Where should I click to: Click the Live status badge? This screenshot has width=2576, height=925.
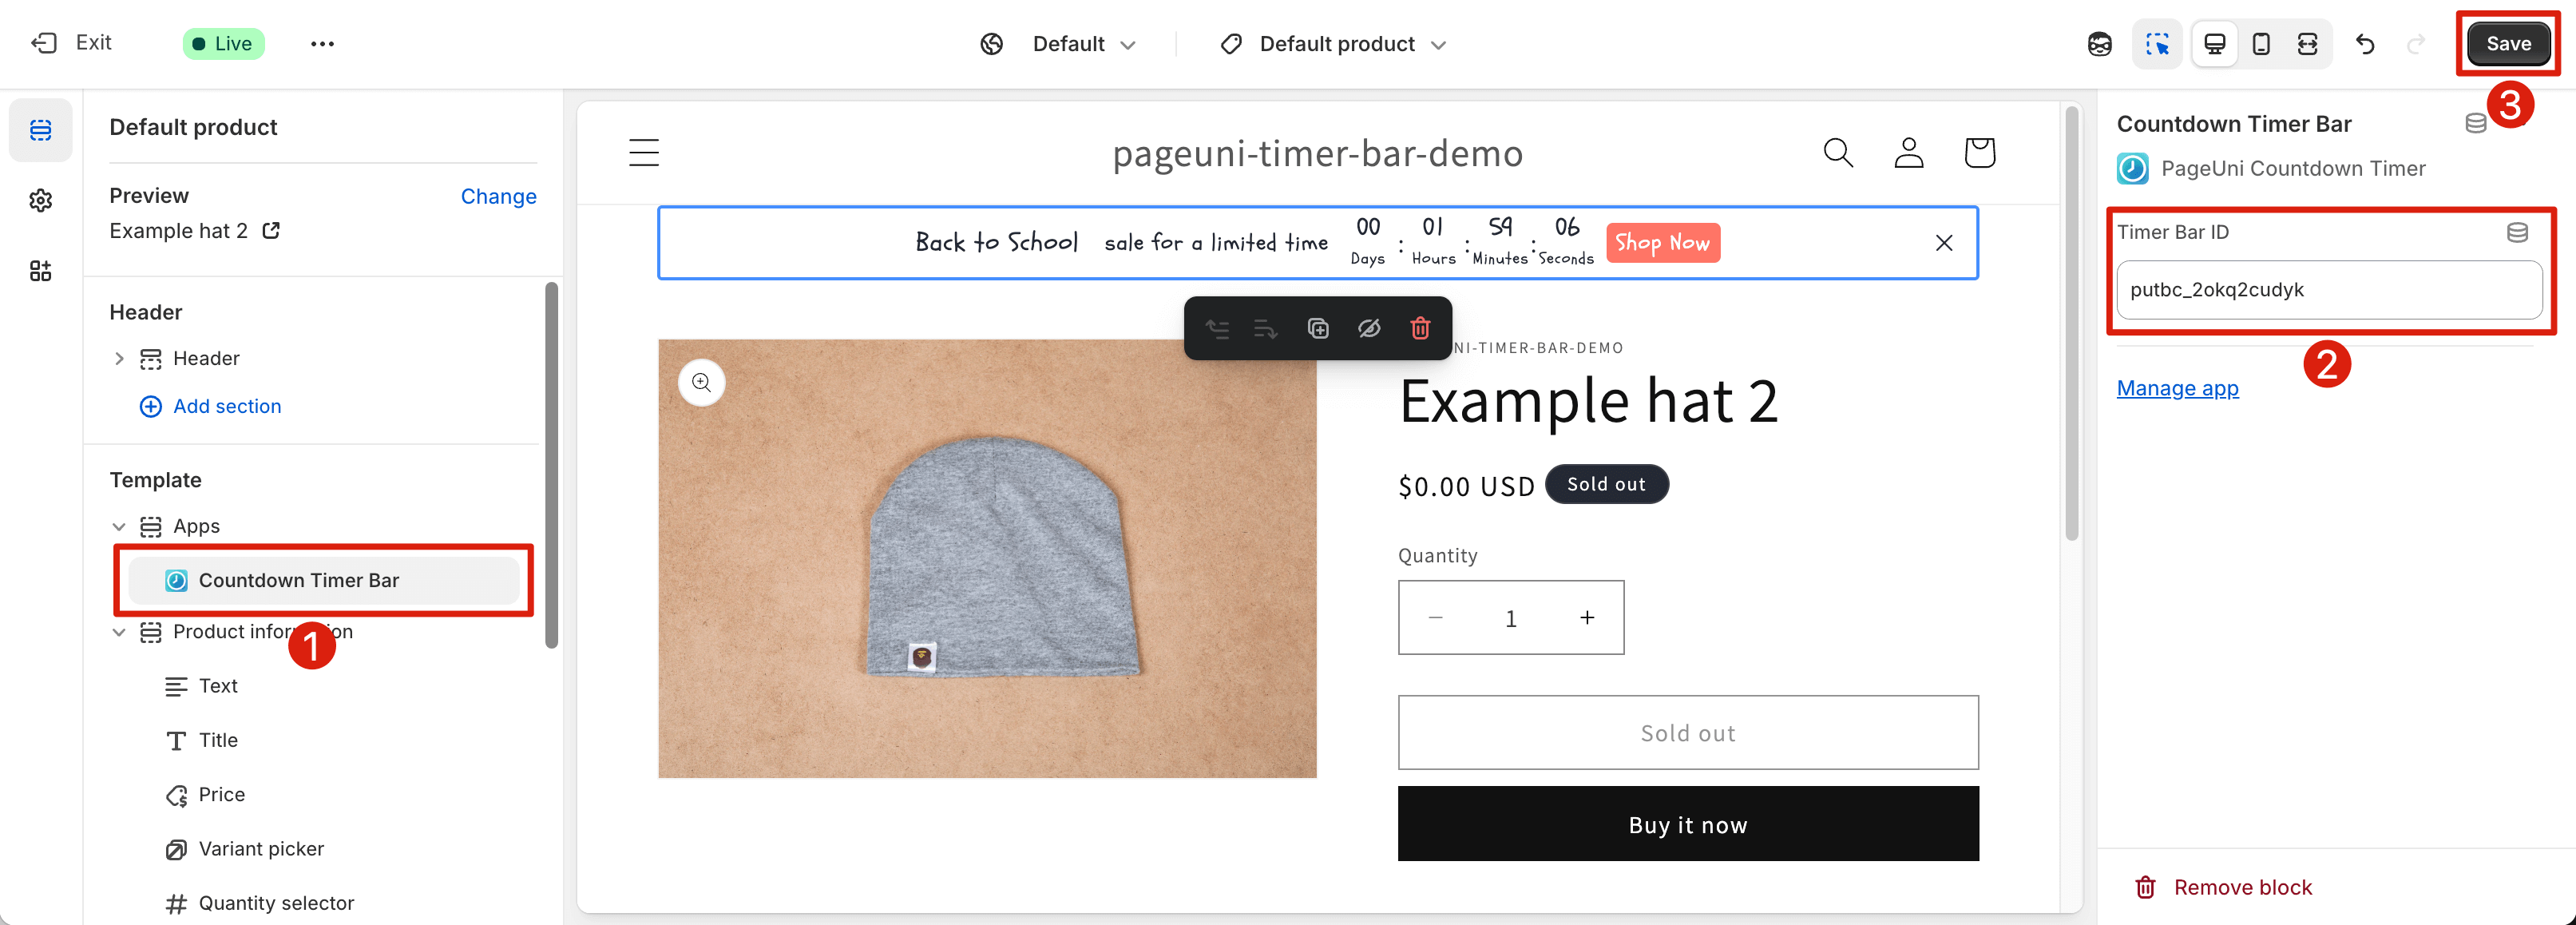(x=223, y=44)
